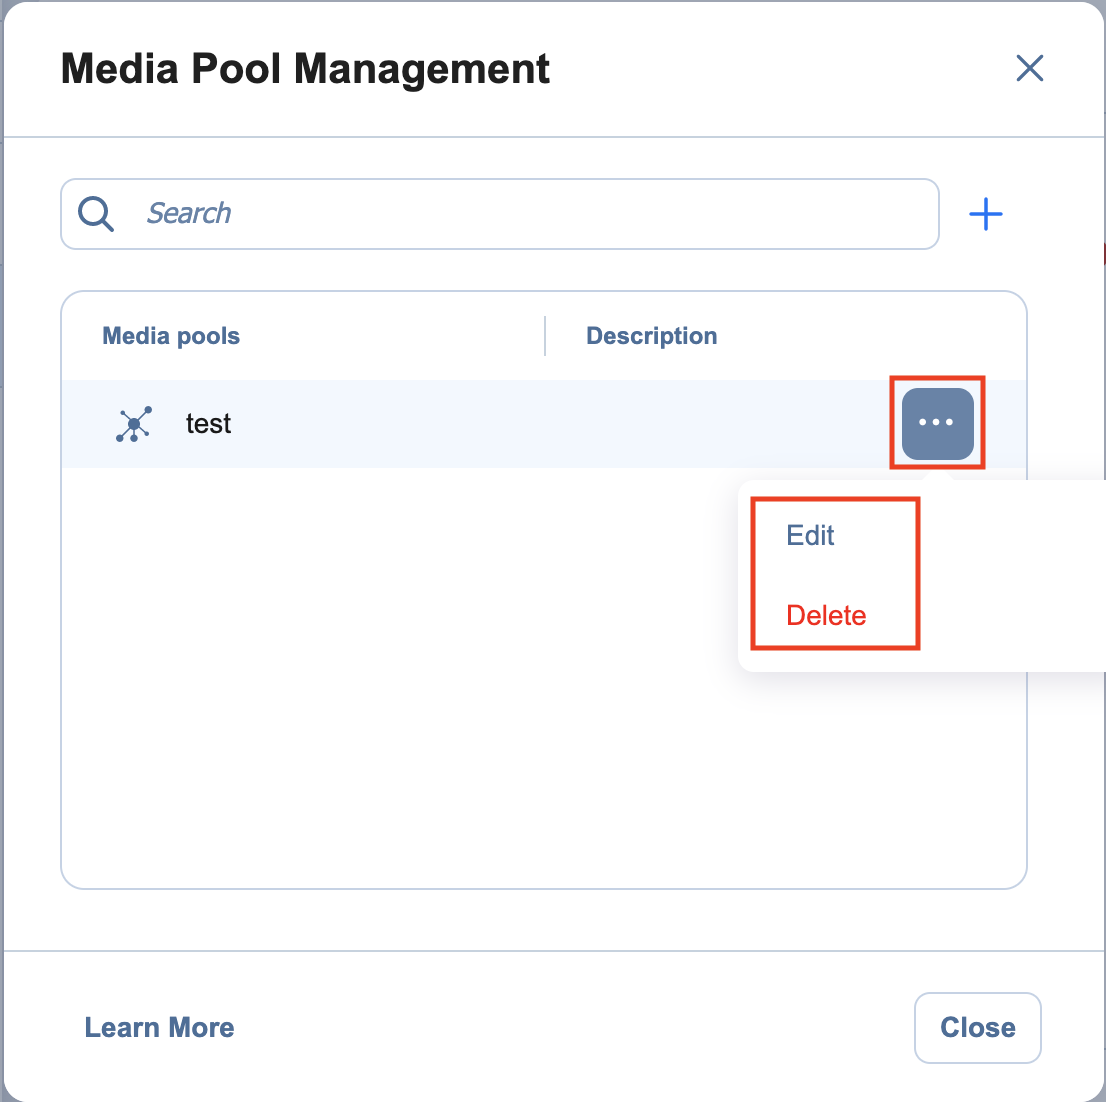Open the Learn More link
The image size is (1106, 1102).
click(x=159, y=1028)
